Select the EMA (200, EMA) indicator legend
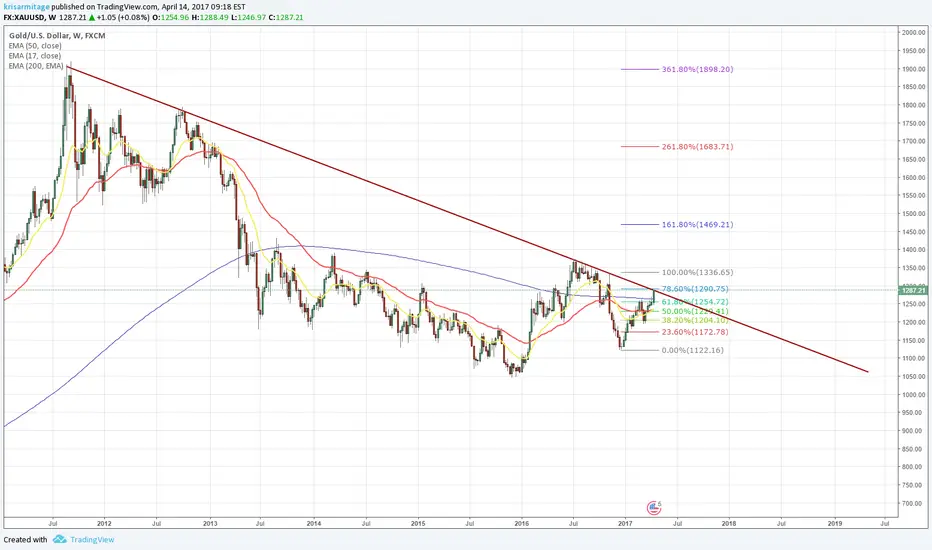 (x=36, y=66)
